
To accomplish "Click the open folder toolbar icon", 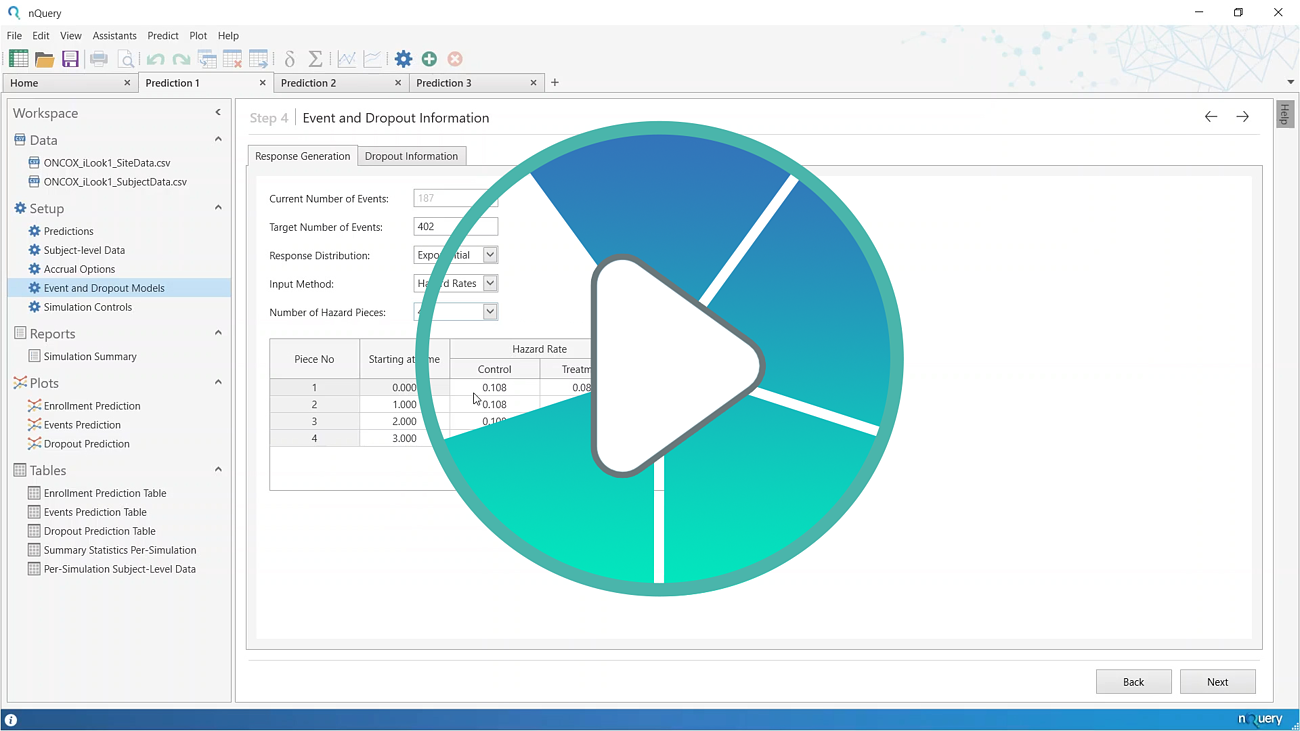I will coord(45,59).
